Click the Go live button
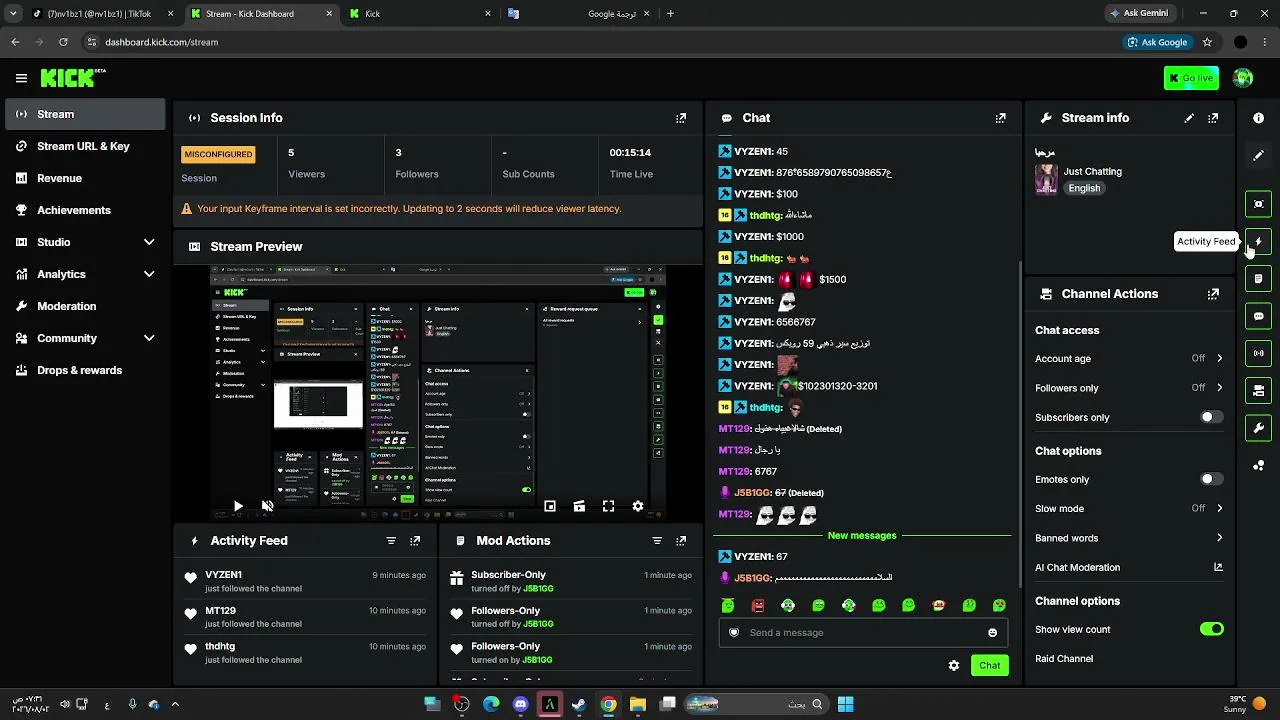1280x720 pixels. (x=1191, y=78)
